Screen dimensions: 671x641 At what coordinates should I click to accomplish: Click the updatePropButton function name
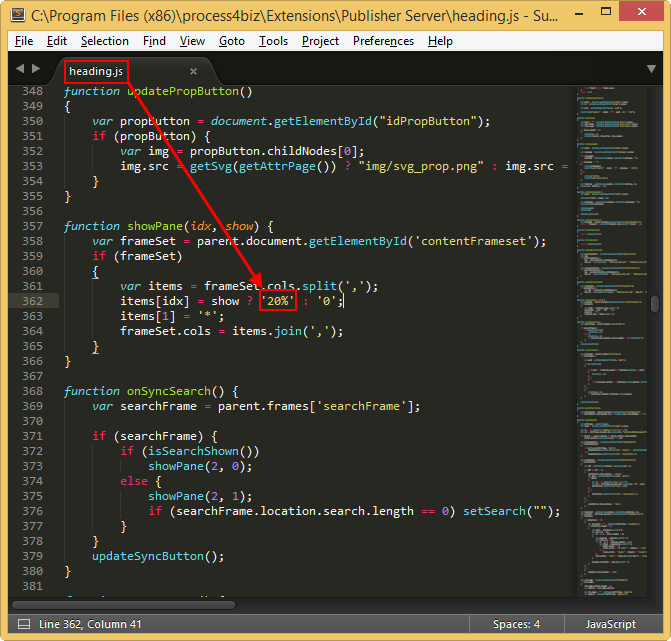(183, 91)
